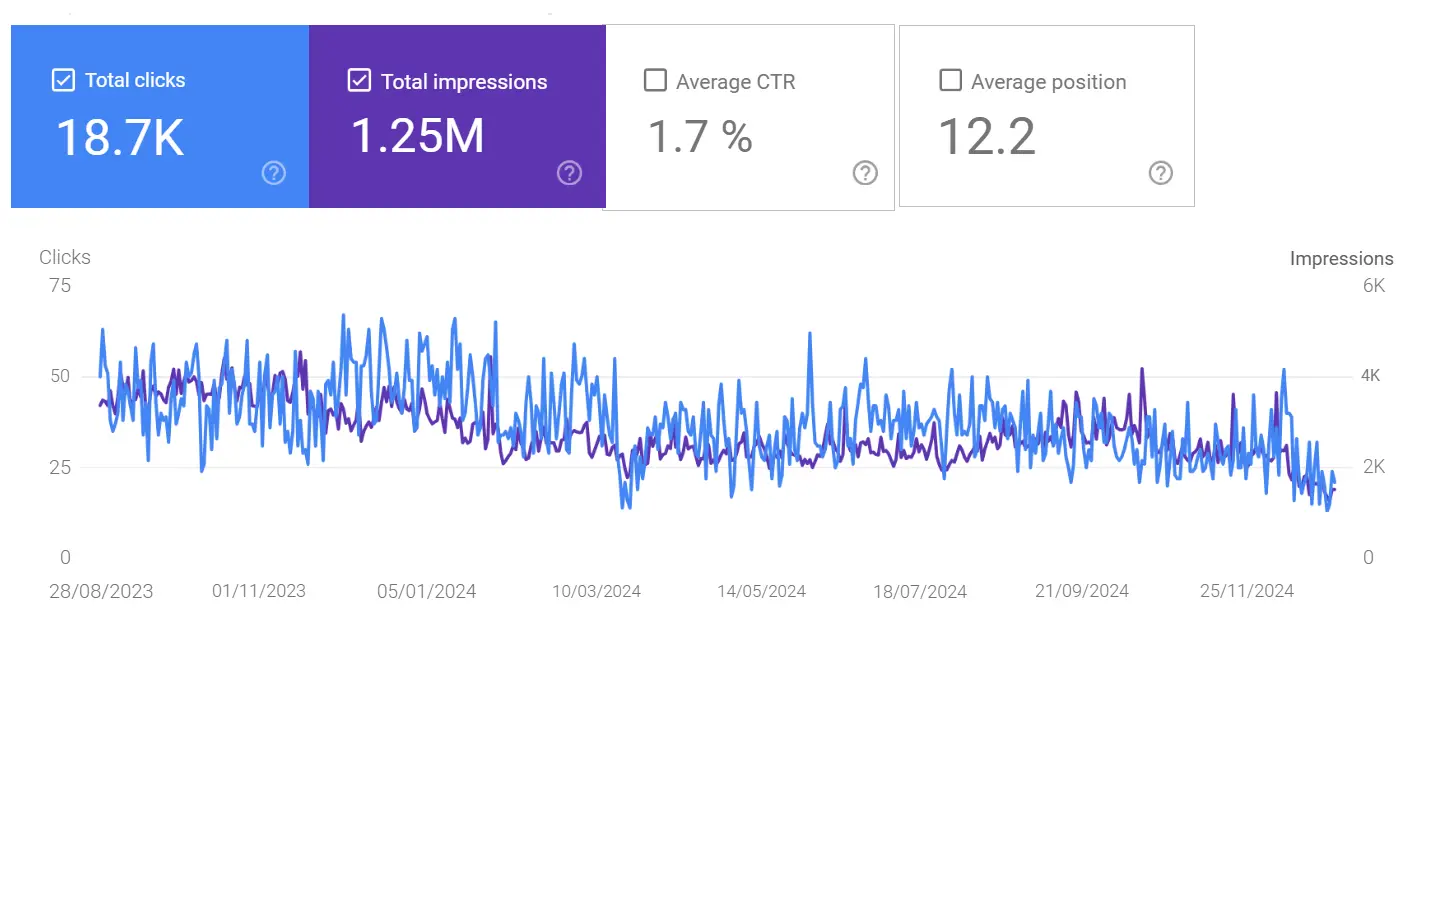Click the 28/08/2023 date on chart axis
1440x900 pixels.
[x=101, y=591]
